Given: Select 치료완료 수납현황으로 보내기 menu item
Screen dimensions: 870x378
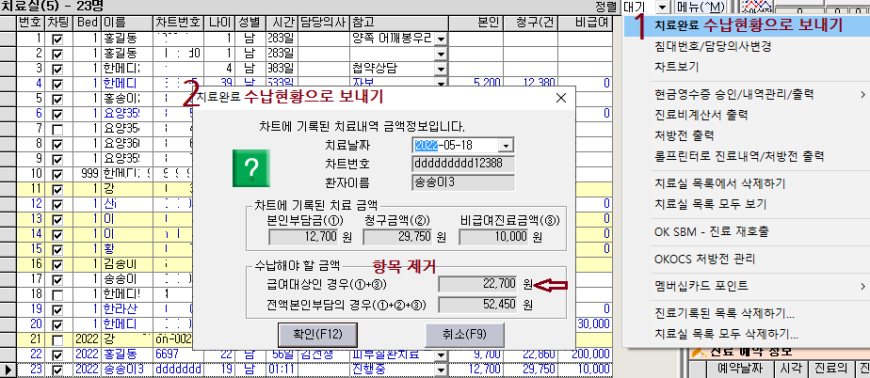Looking at the screenshot, I should click(748, 25).
